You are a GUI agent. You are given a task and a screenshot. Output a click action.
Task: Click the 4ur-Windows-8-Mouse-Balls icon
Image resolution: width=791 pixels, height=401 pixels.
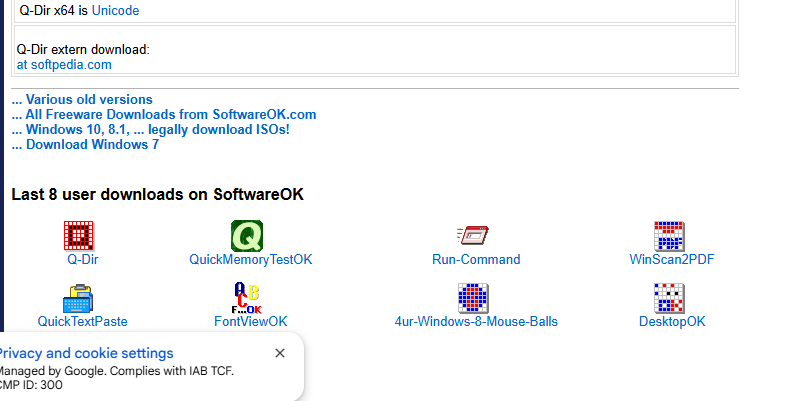pyautogui.click(x=473, y=298)
